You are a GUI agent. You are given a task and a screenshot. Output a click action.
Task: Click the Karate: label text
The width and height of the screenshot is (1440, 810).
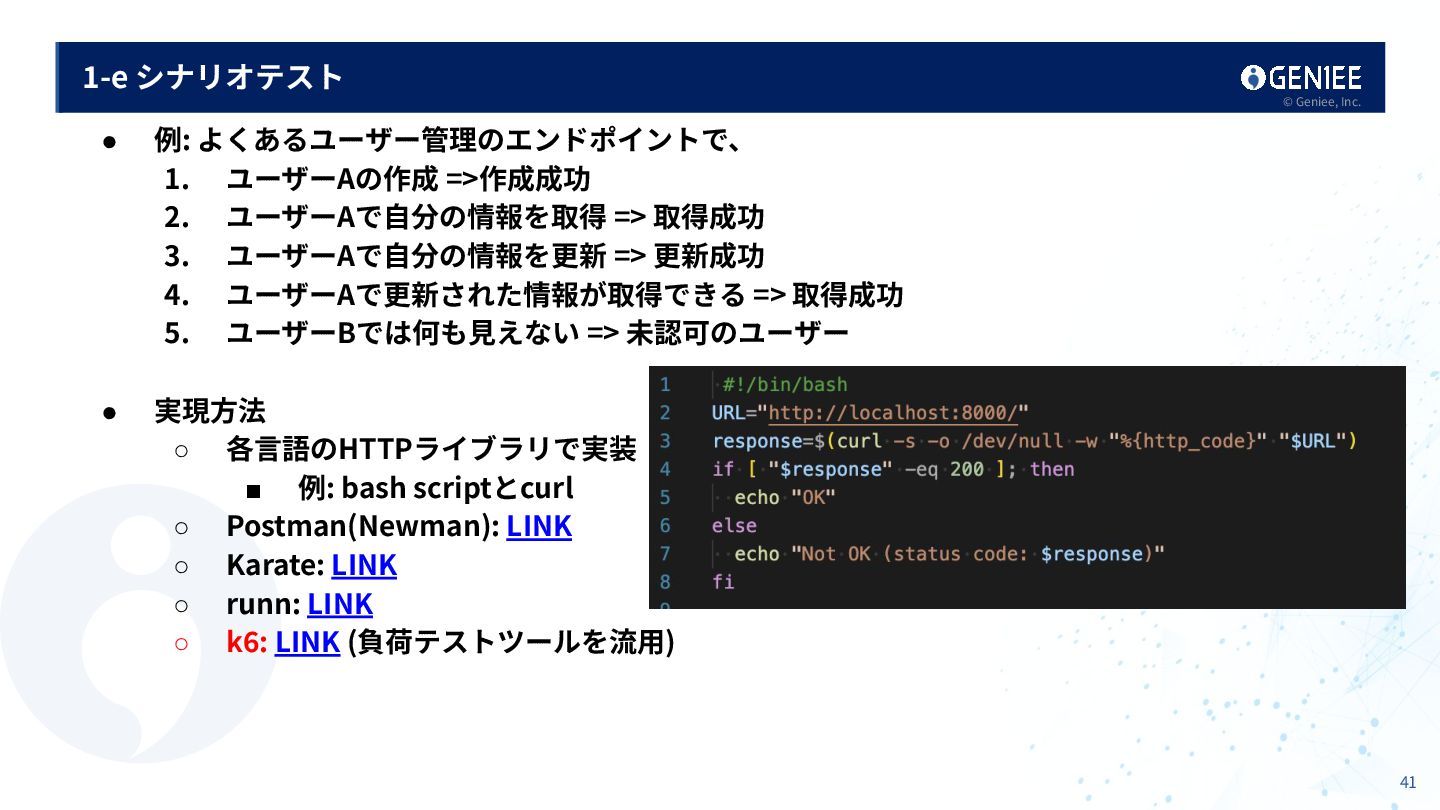pos(276,565)
